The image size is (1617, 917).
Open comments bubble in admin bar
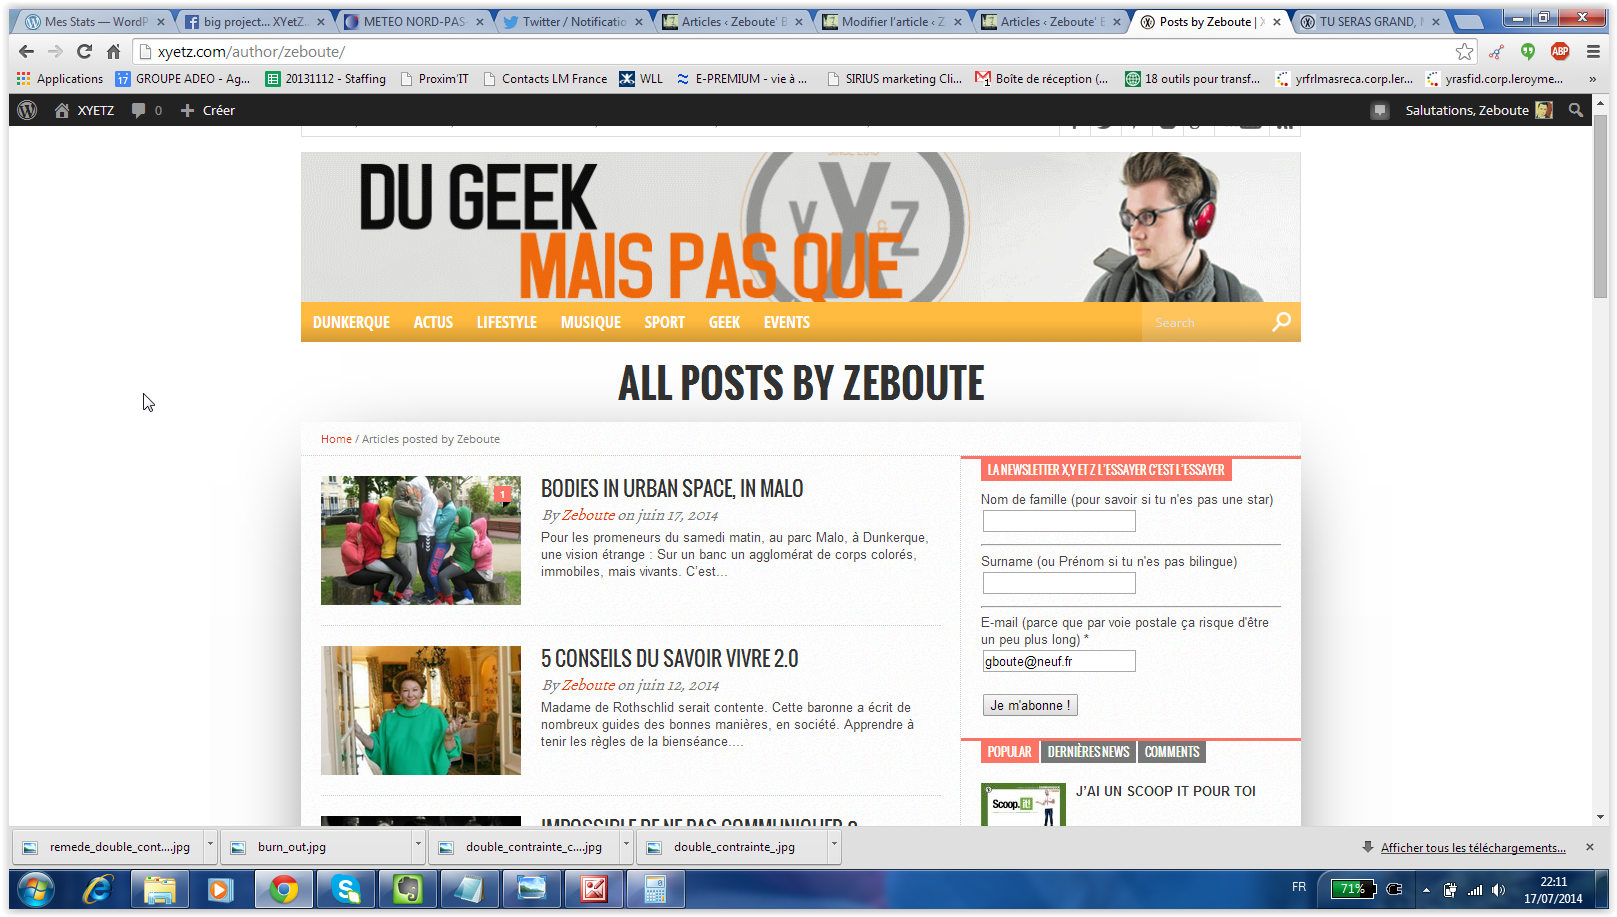coord(146,110)
